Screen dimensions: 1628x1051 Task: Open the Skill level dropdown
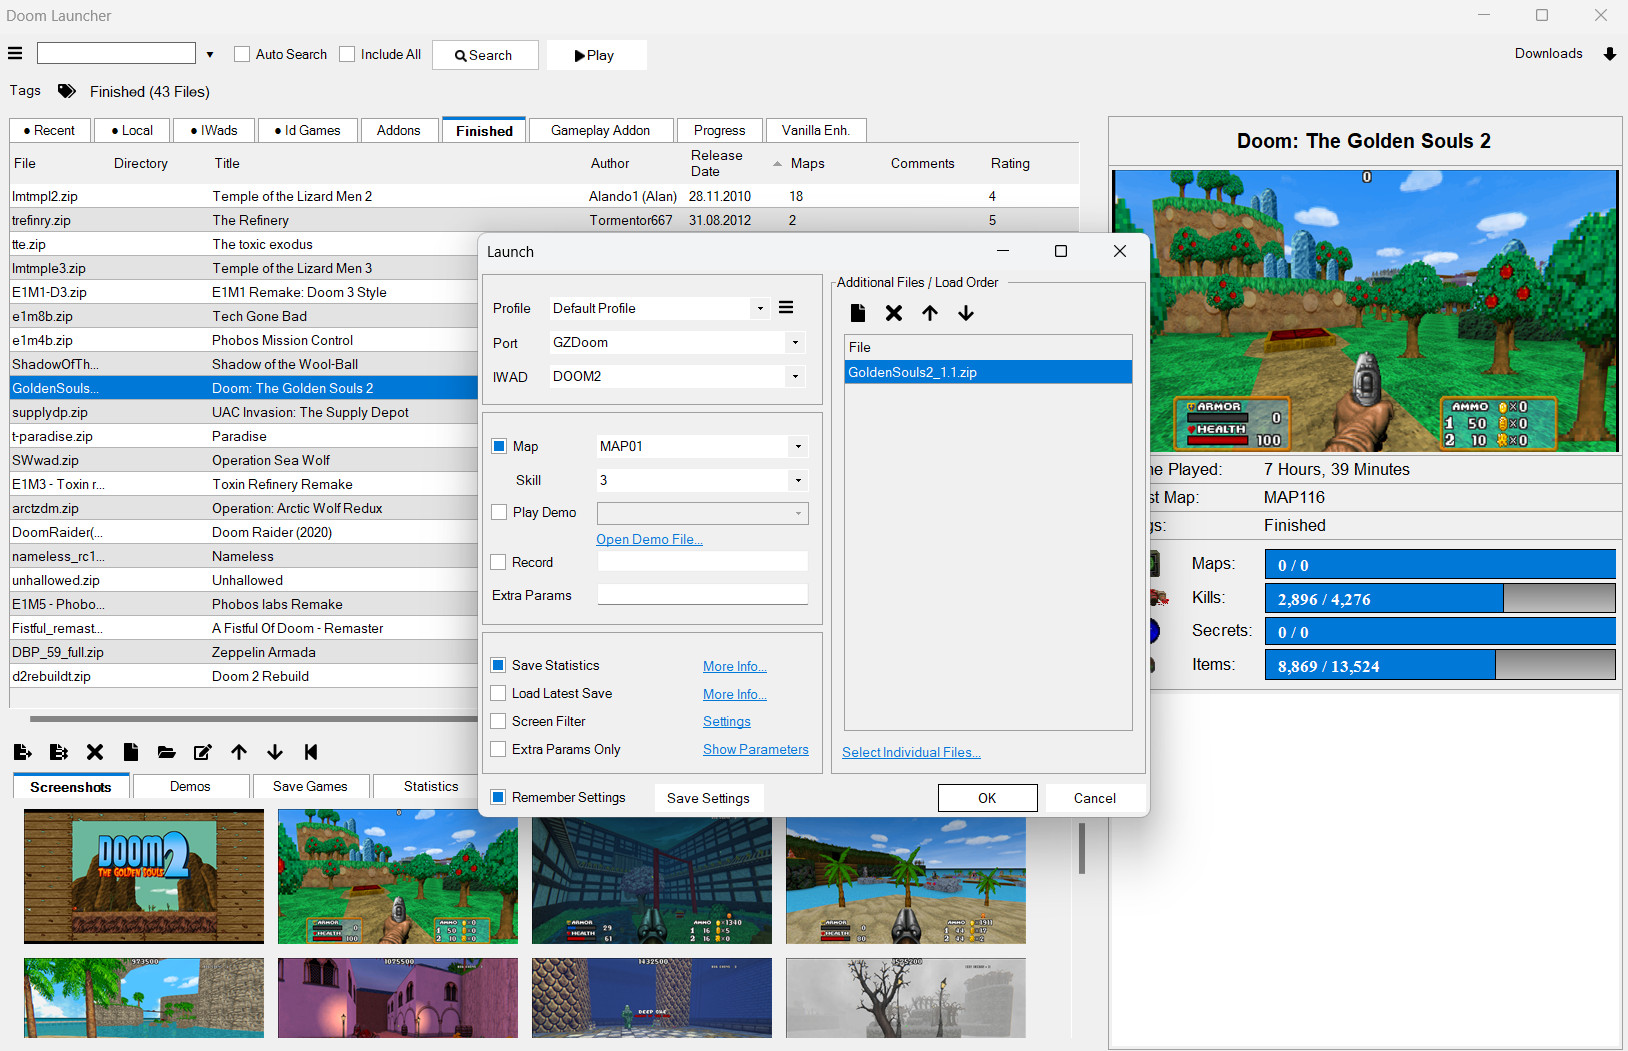[798, 480]
